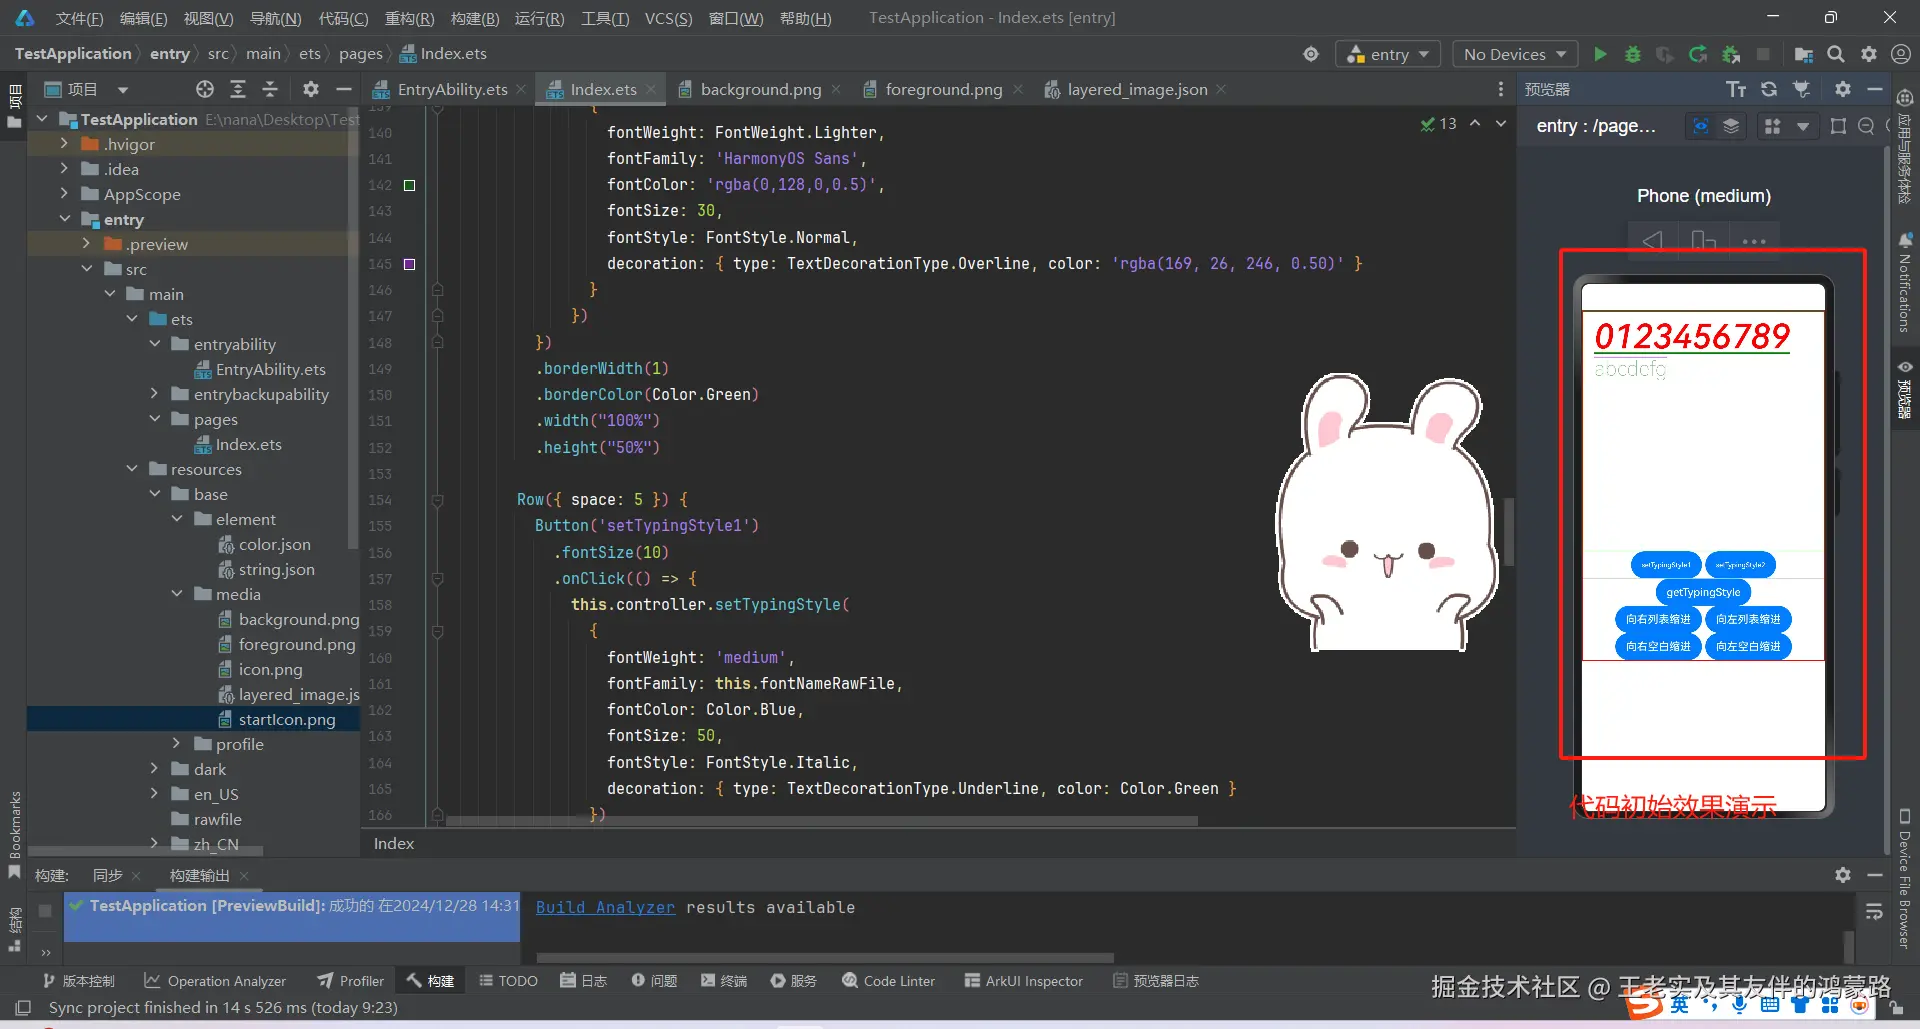Run the entry module
The image size is (1920, 1029).
(x=1599, y=54)
